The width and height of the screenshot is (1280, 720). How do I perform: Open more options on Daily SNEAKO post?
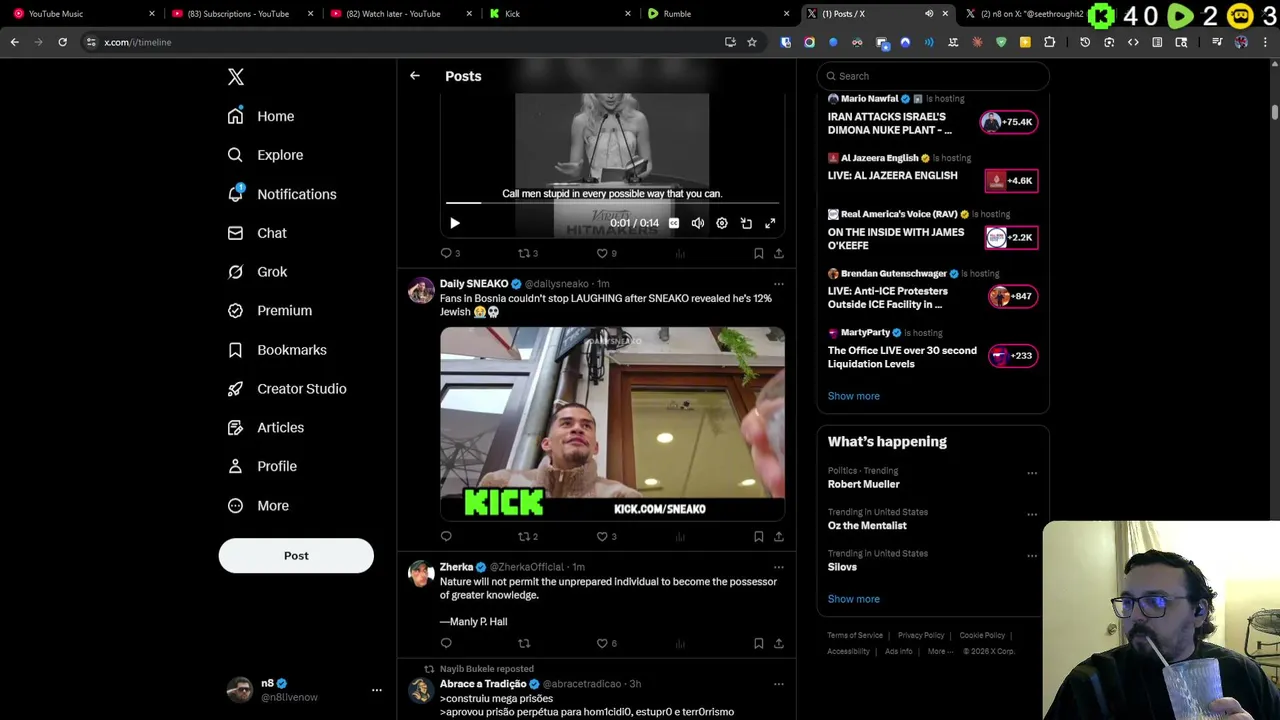(779, 284)
